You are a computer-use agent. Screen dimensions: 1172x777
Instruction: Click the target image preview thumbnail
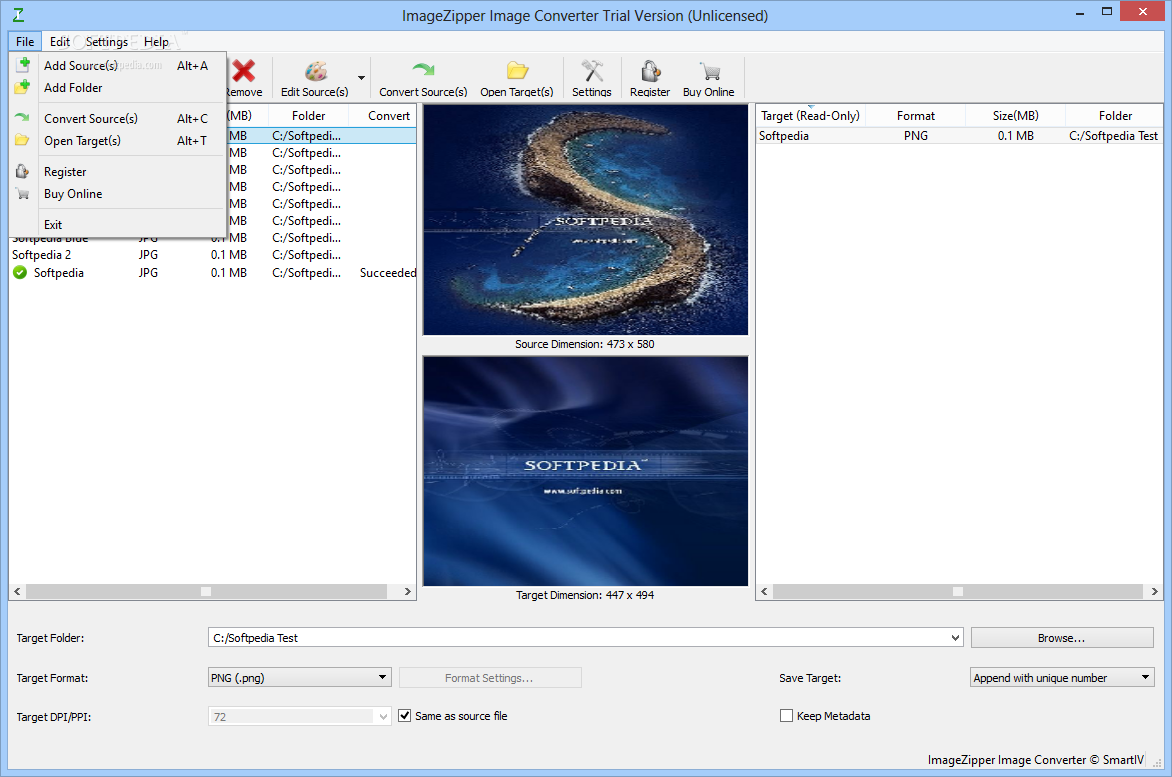click(x=585, y=471)
